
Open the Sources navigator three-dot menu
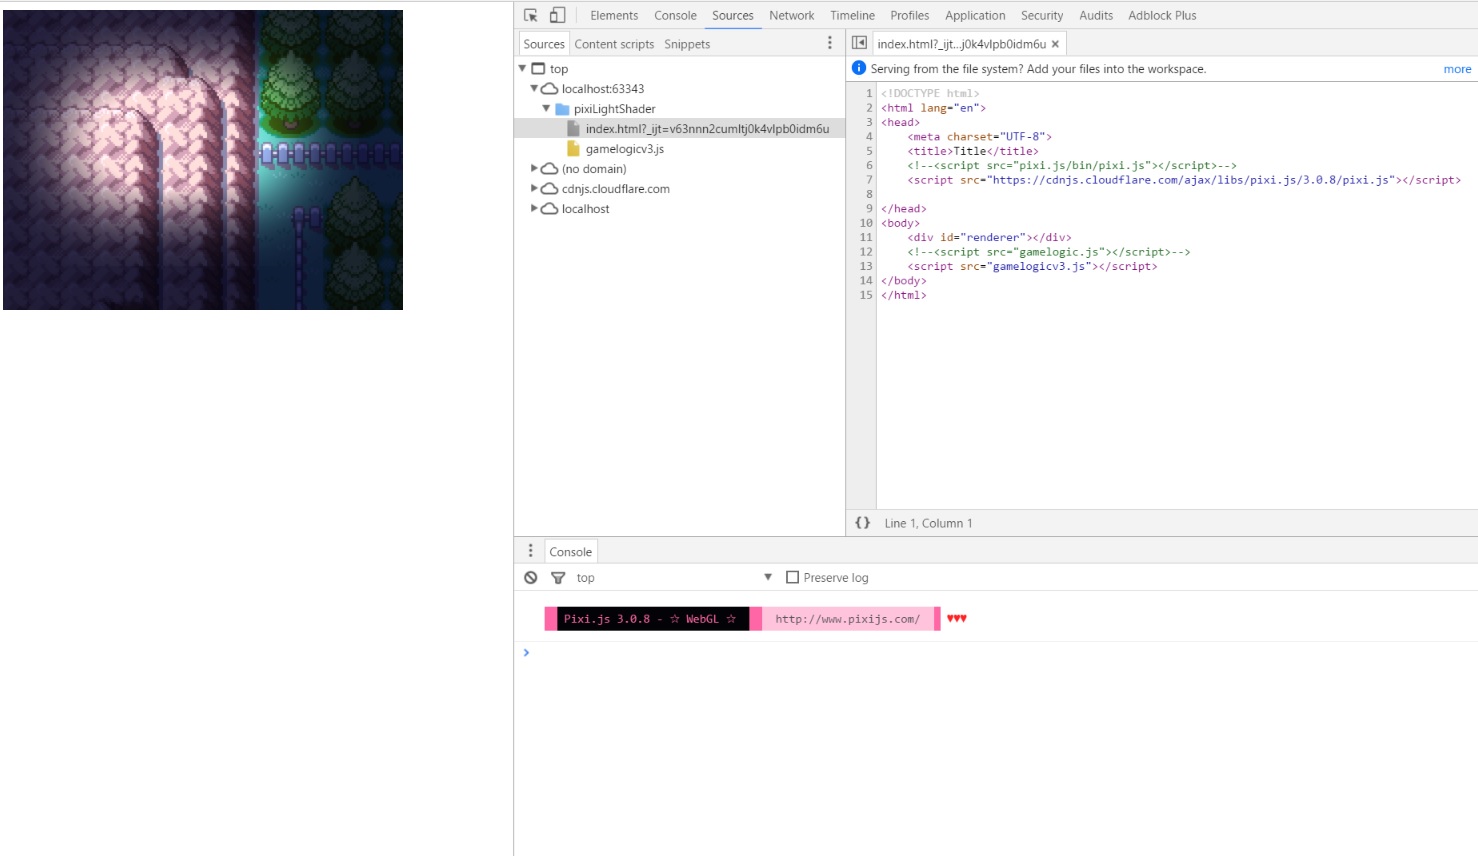coord(829,43)
